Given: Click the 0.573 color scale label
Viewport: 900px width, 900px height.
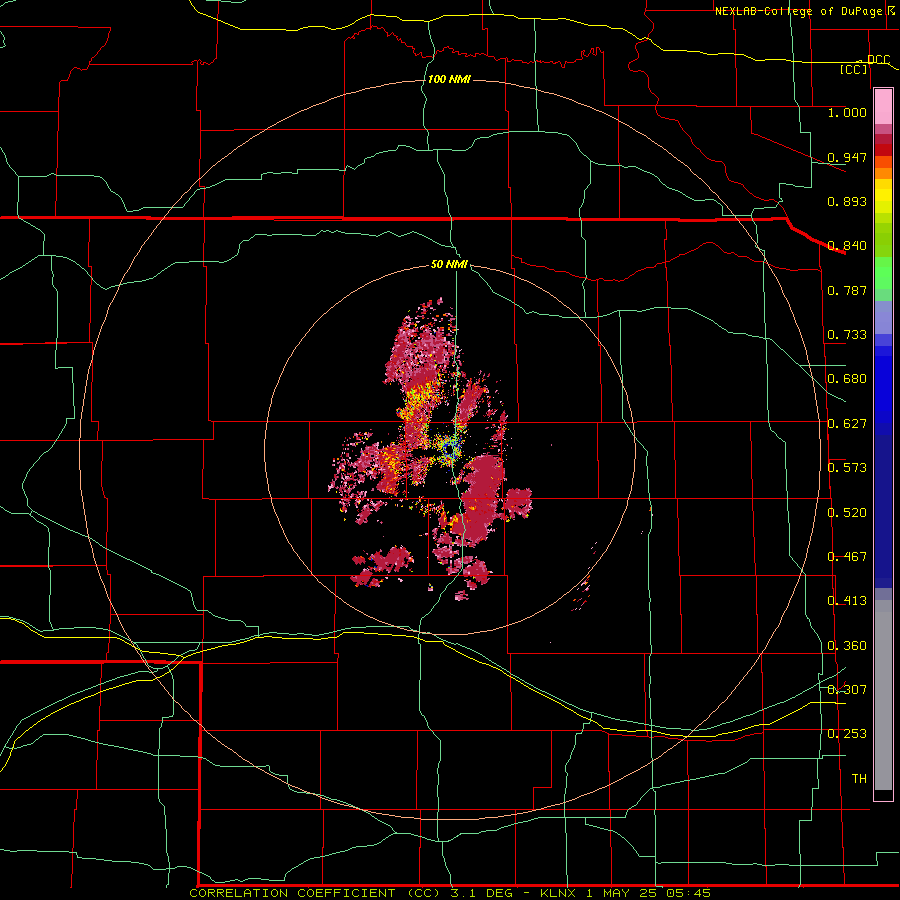Looking at the screenshot, I should (847, 468).
